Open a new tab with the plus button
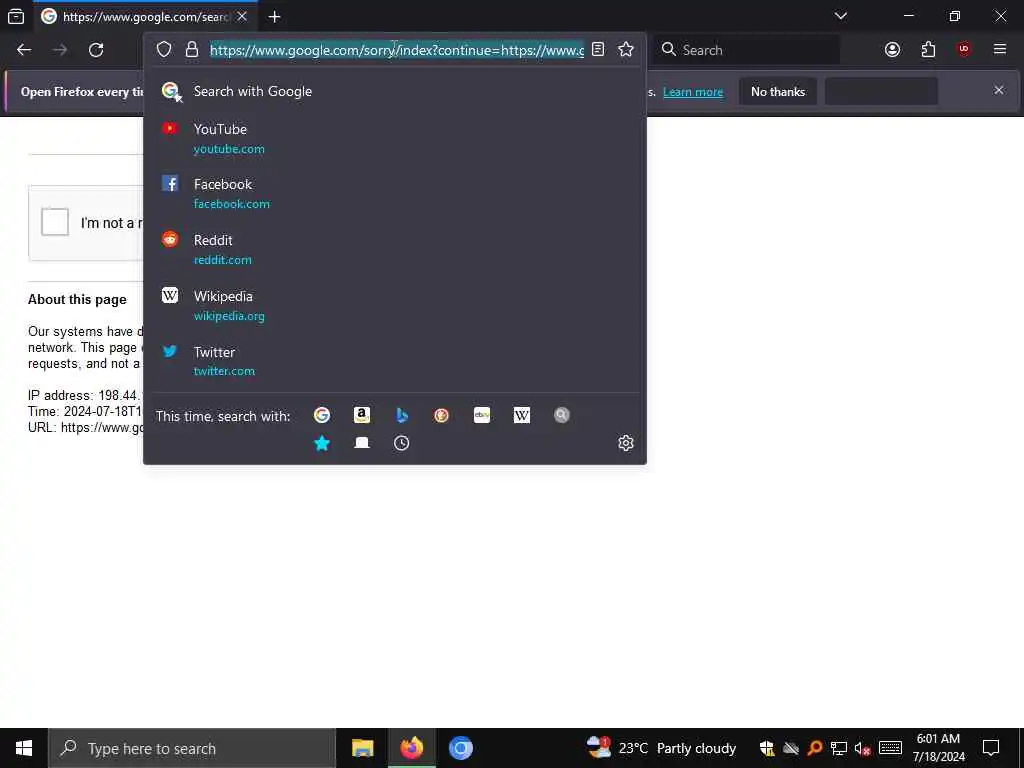The width and height of the screenshot is (1024, 768). click(x=274, y=16)
